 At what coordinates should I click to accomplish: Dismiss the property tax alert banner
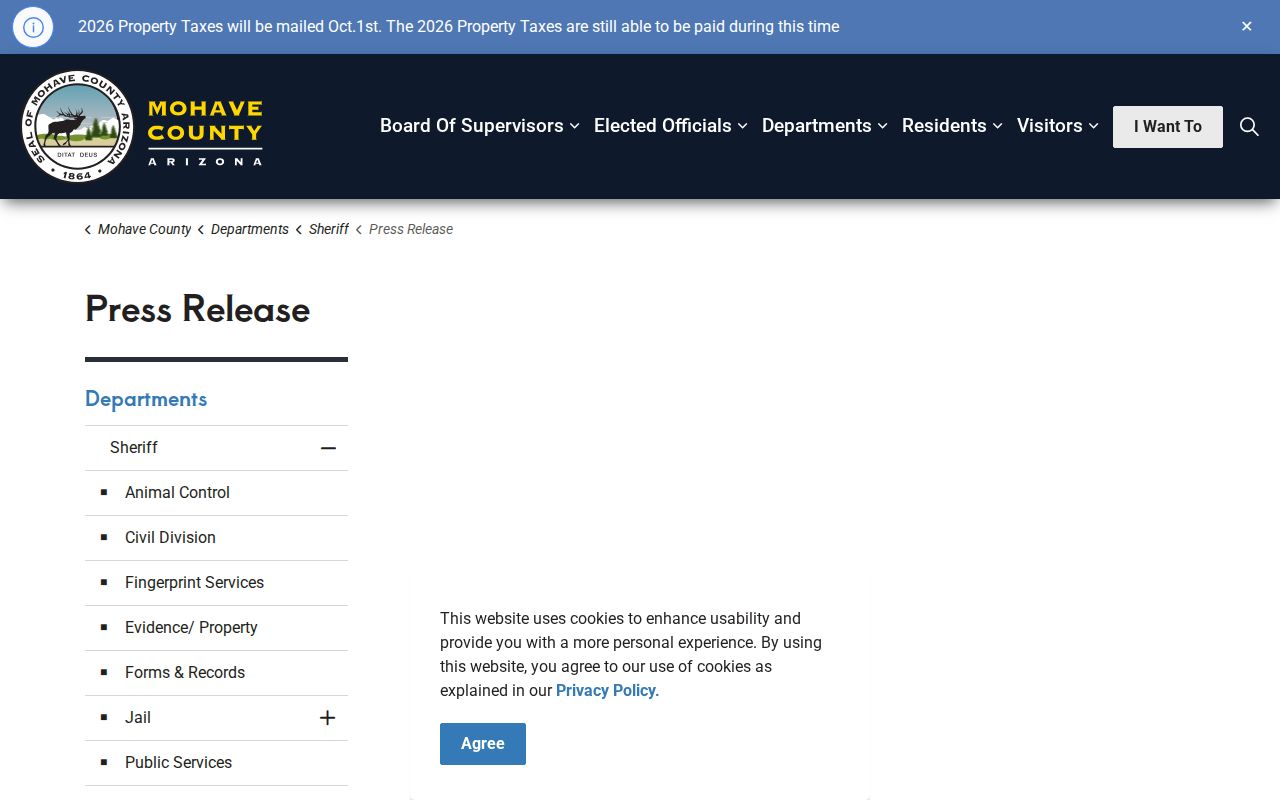(x=1247, y=27)
